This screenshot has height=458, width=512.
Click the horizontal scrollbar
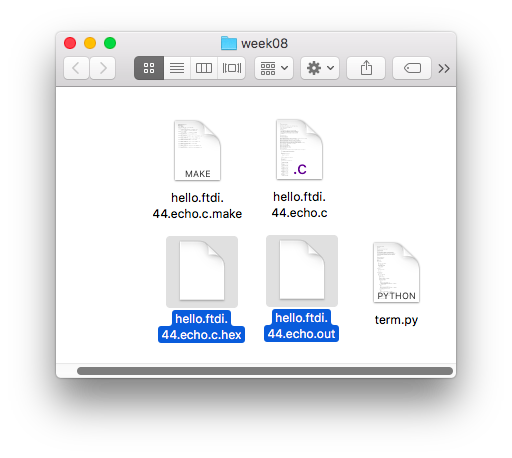(x=265, y=371)
